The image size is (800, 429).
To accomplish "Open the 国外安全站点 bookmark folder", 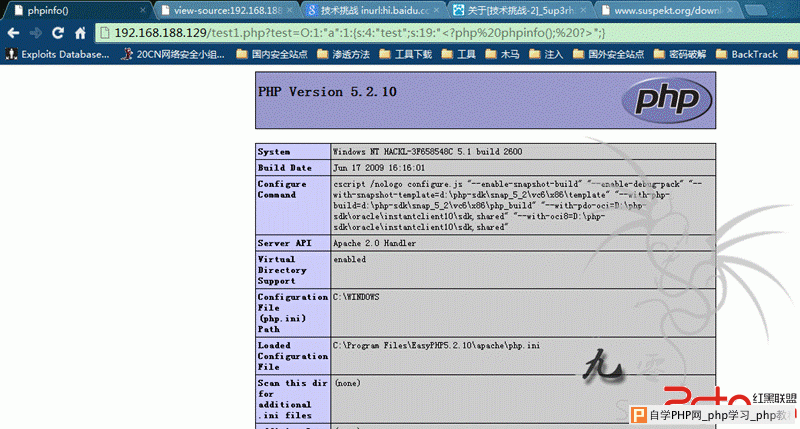I will coord(608,54).
